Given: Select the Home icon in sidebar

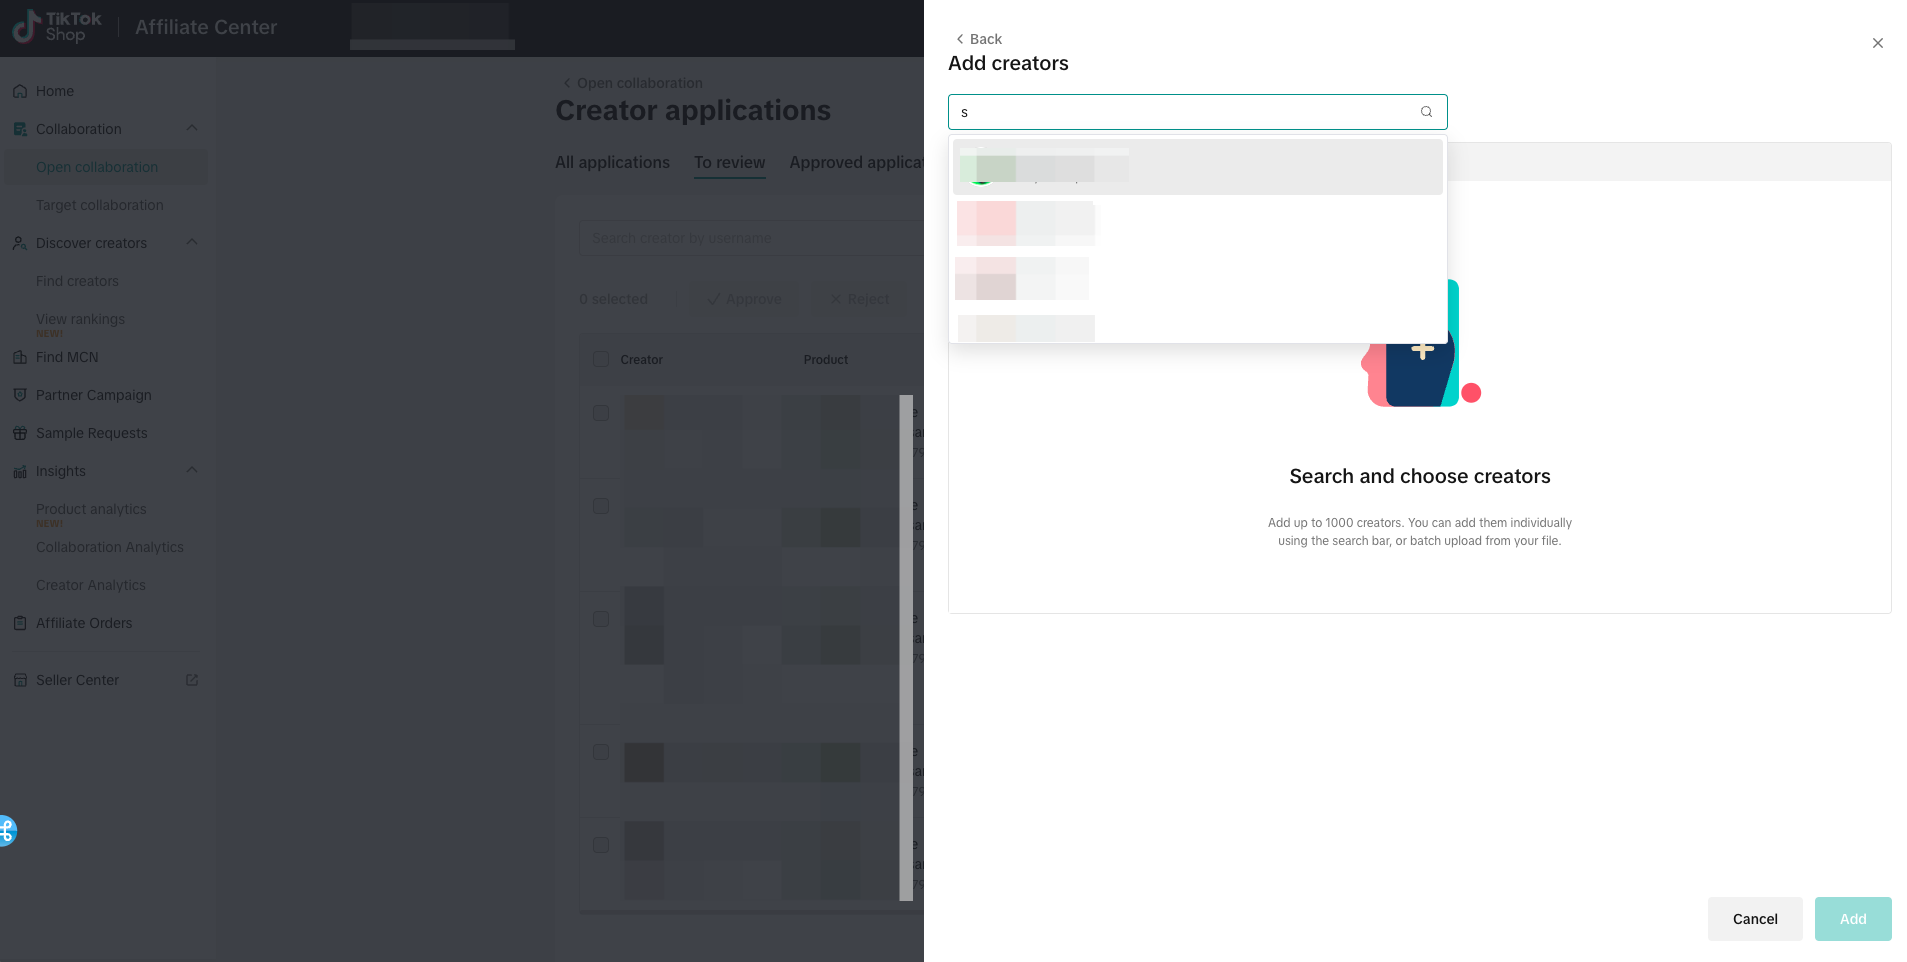Looking at the screenshot, I should pyautogui.click(x=20, y=90).
